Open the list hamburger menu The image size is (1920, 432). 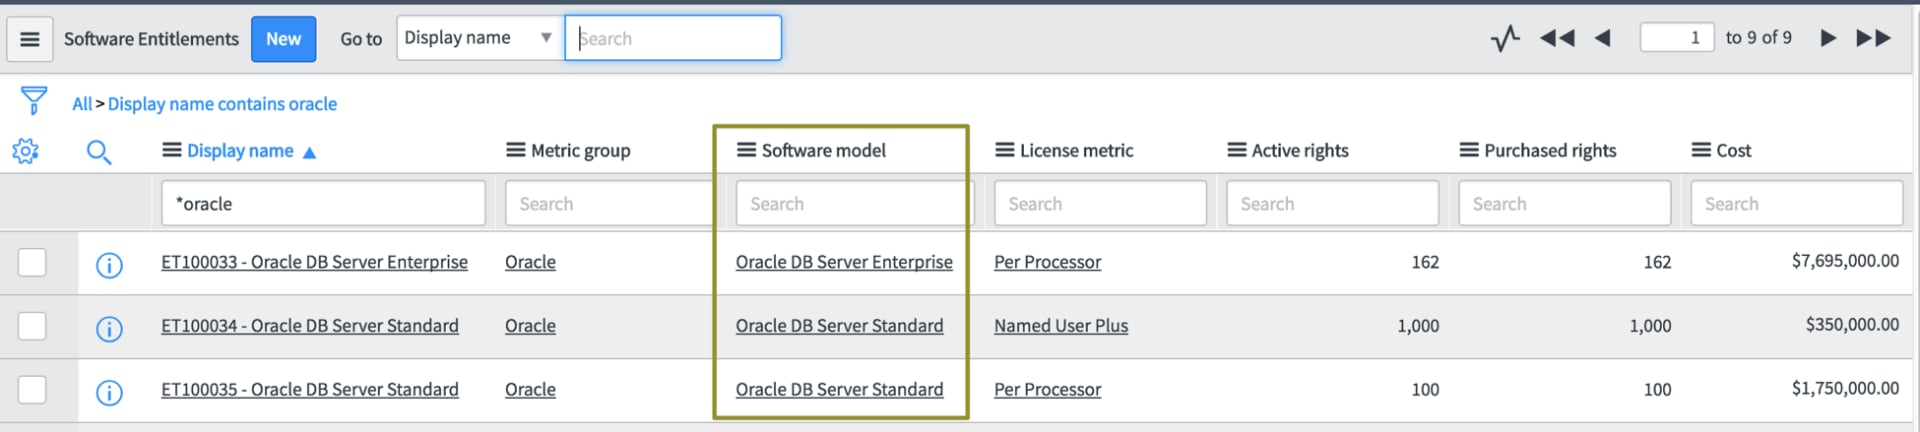[30, 39]
